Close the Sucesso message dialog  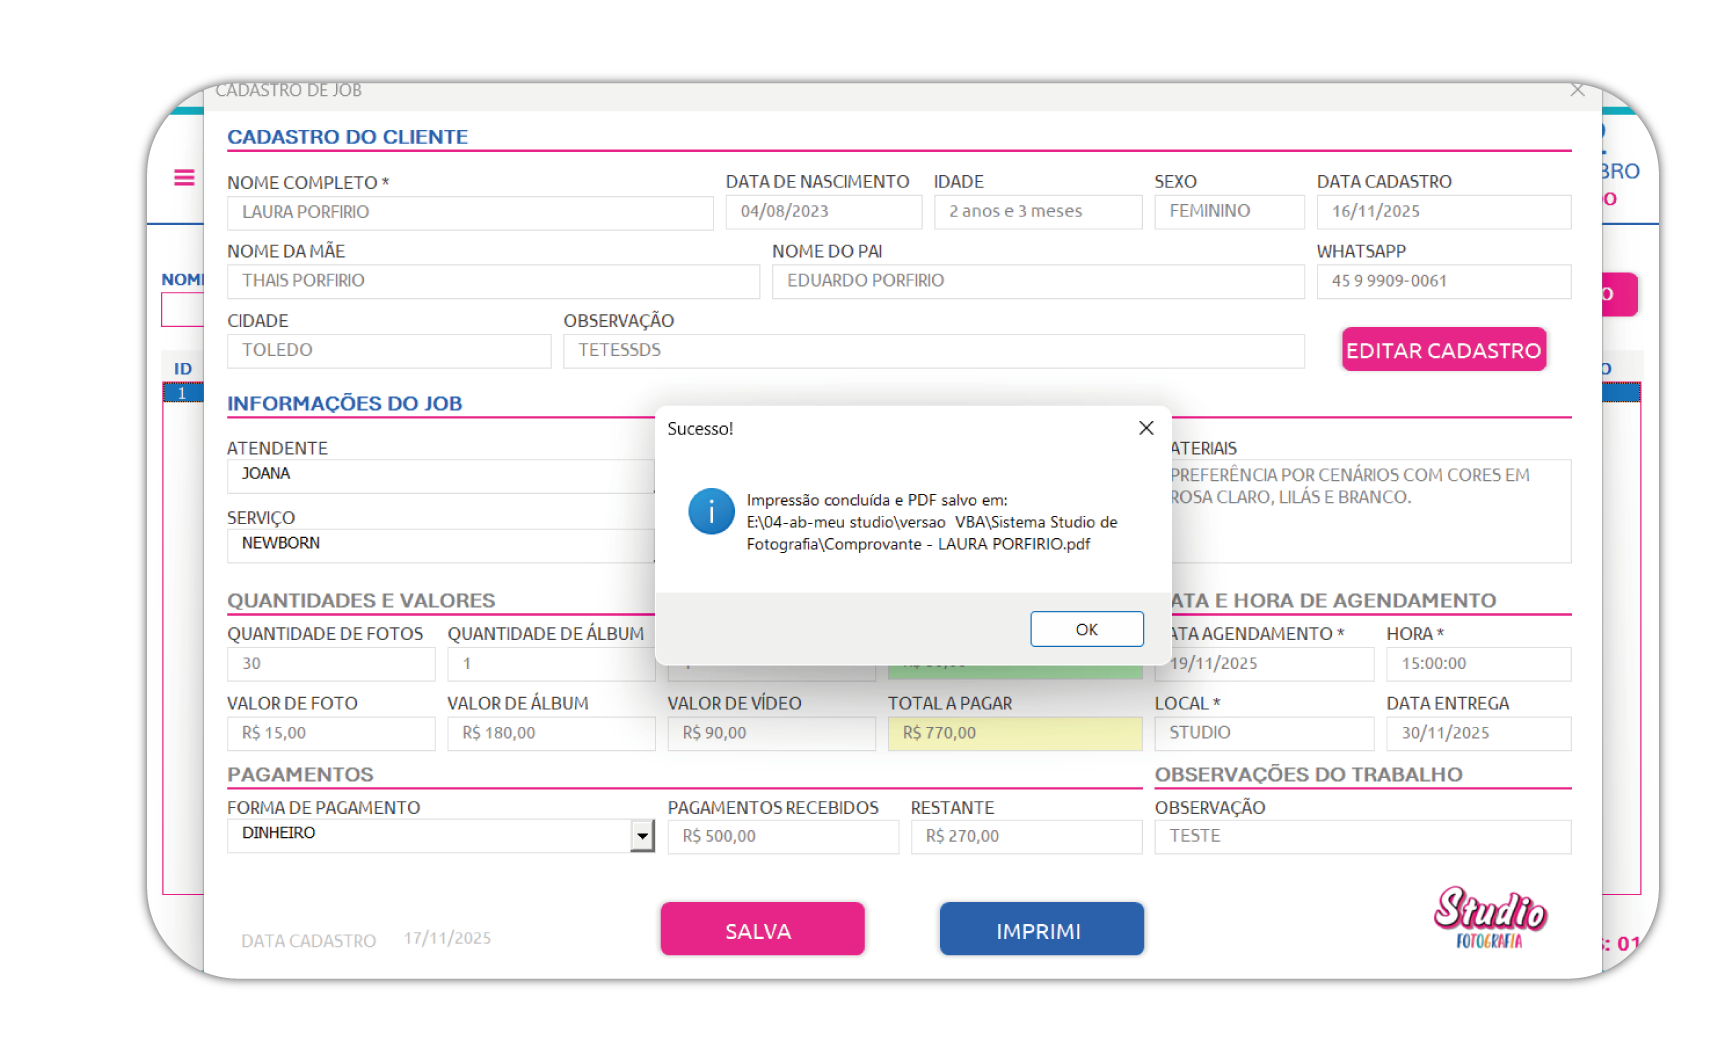(x=1146, y=428)
